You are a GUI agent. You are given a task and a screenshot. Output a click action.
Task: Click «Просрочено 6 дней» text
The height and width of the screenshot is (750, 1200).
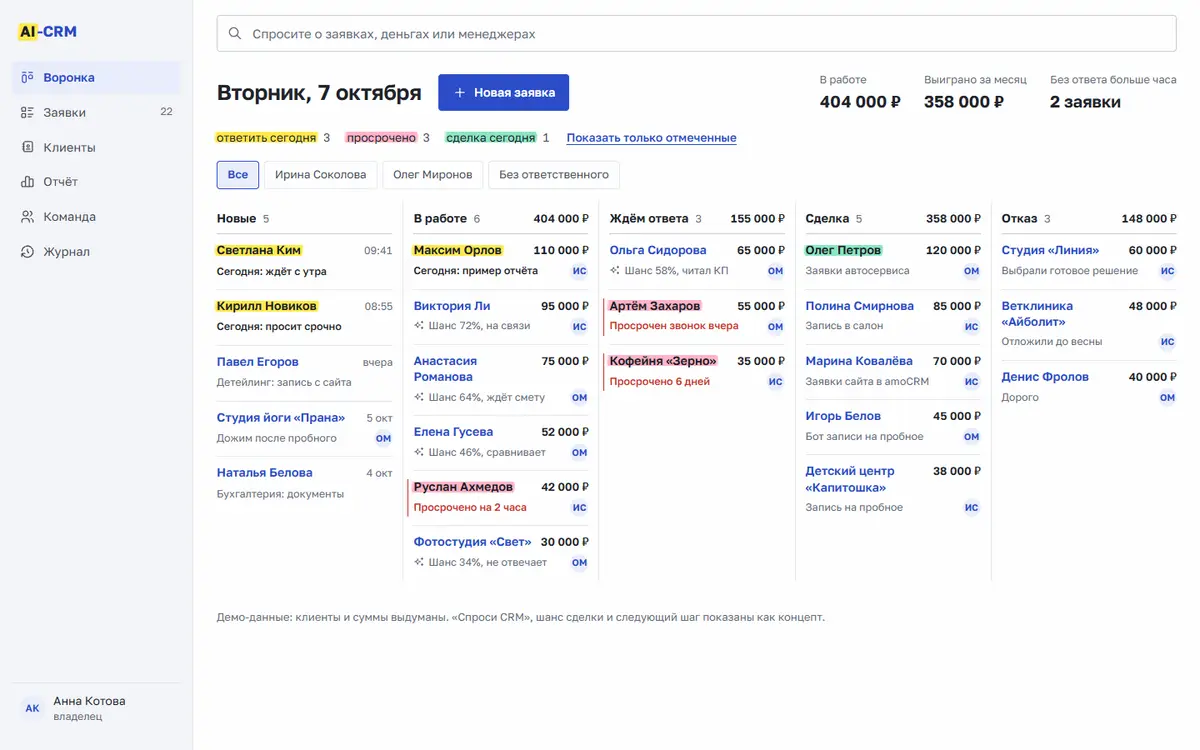[x=659, y=382]
